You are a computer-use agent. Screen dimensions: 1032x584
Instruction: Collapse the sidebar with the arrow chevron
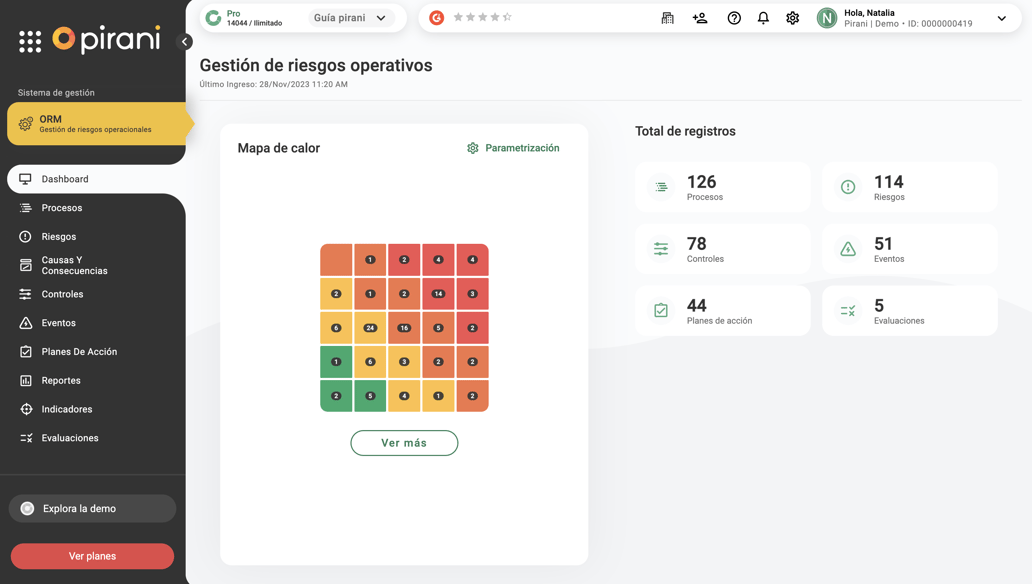[184, 42]
